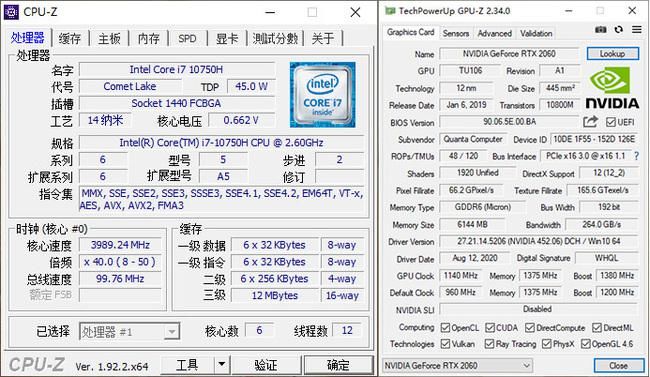Open the Sensors tab in GPU-Z
This screenshot has height=377, width=650.
point(456,33)
